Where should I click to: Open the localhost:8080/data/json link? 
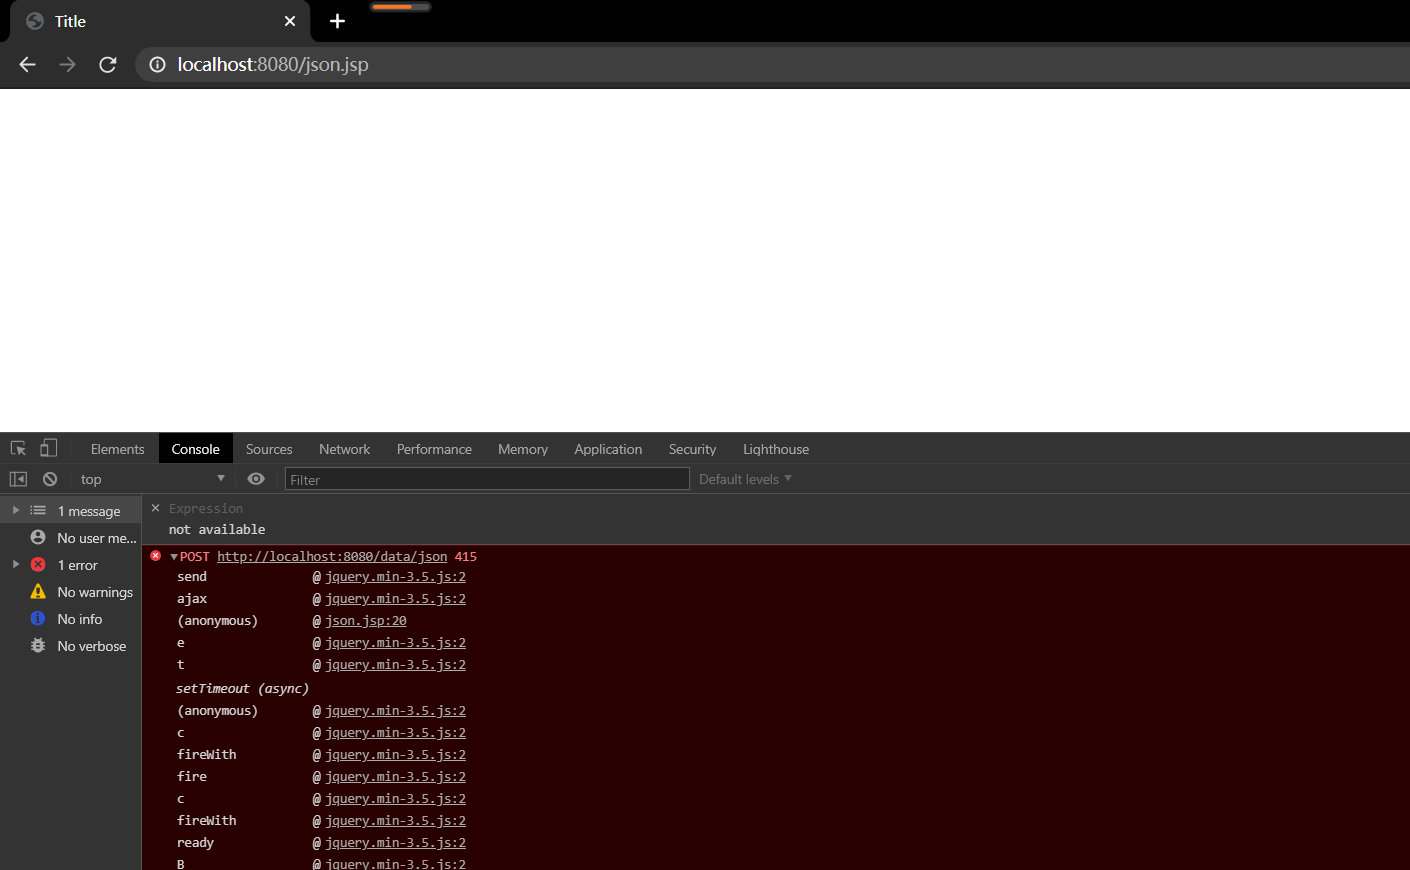click(332, 557)
